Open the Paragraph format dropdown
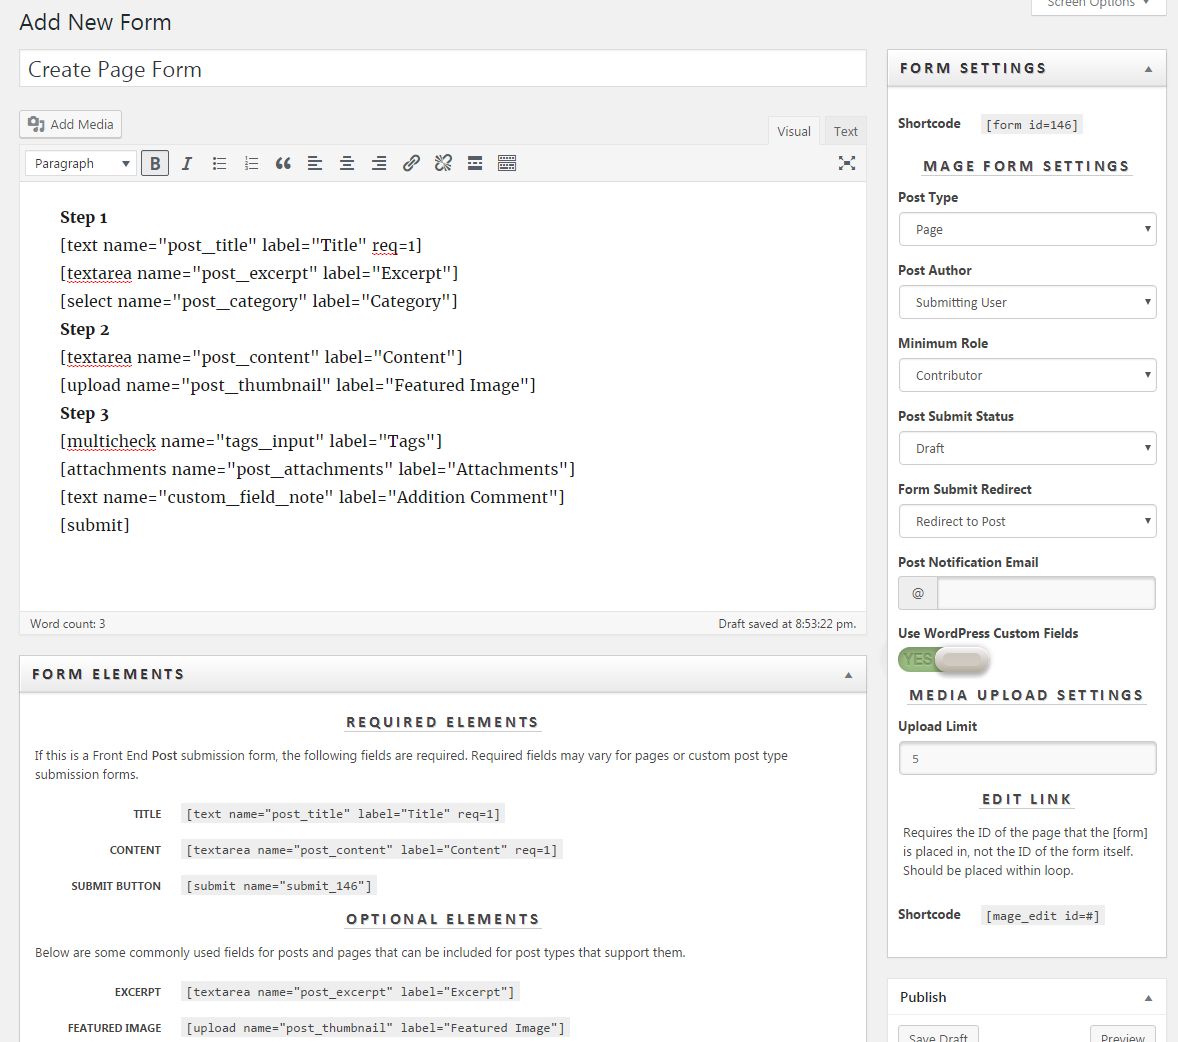Screen dimensions: 1178x1042 tap(80, 163)
